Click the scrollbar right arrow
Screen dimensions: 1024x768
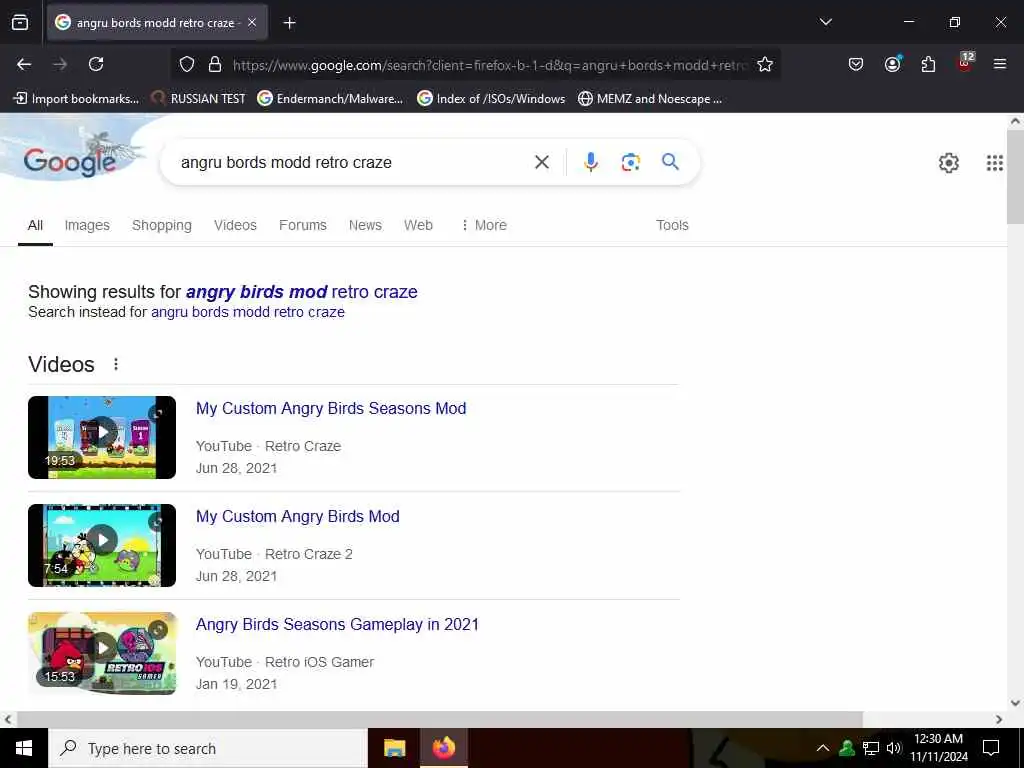coord(999,719)
